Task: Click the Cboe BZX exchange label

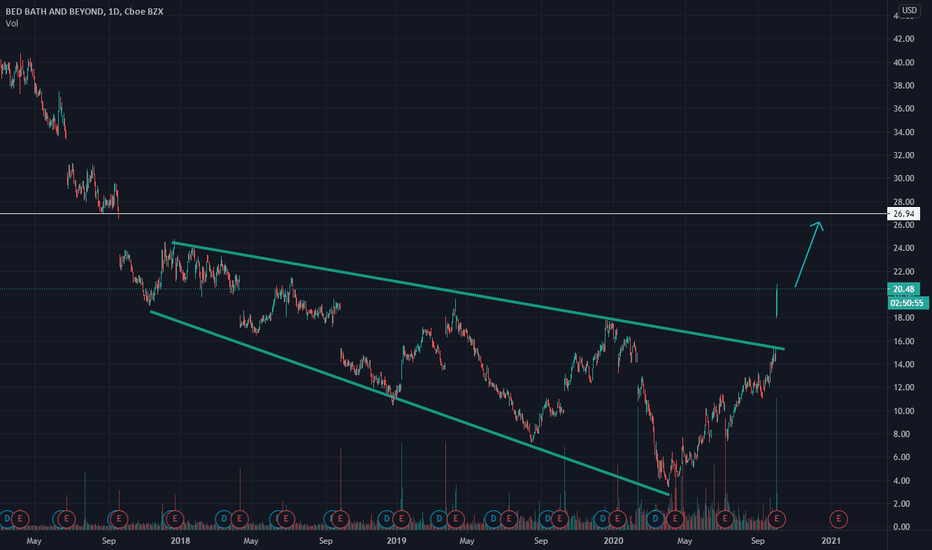Action: click(x=144, y=11)
